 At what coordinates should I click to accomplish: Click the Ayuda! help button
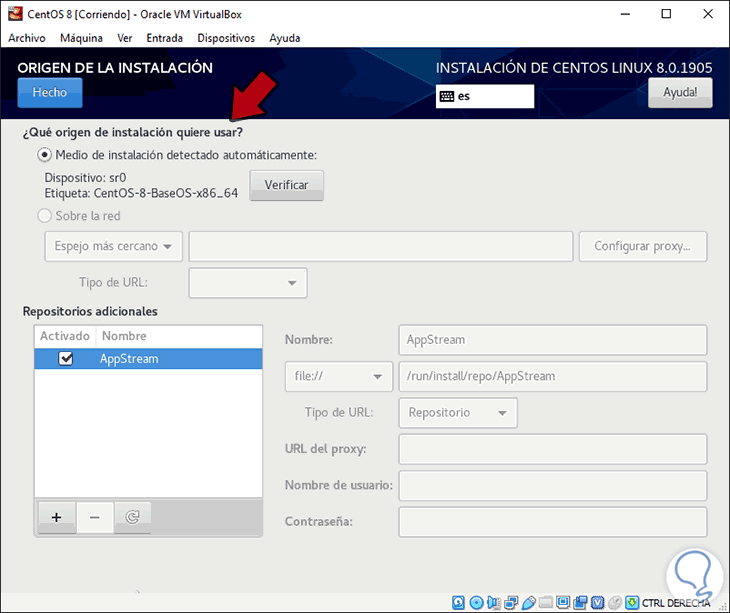(x=680, y=93)
